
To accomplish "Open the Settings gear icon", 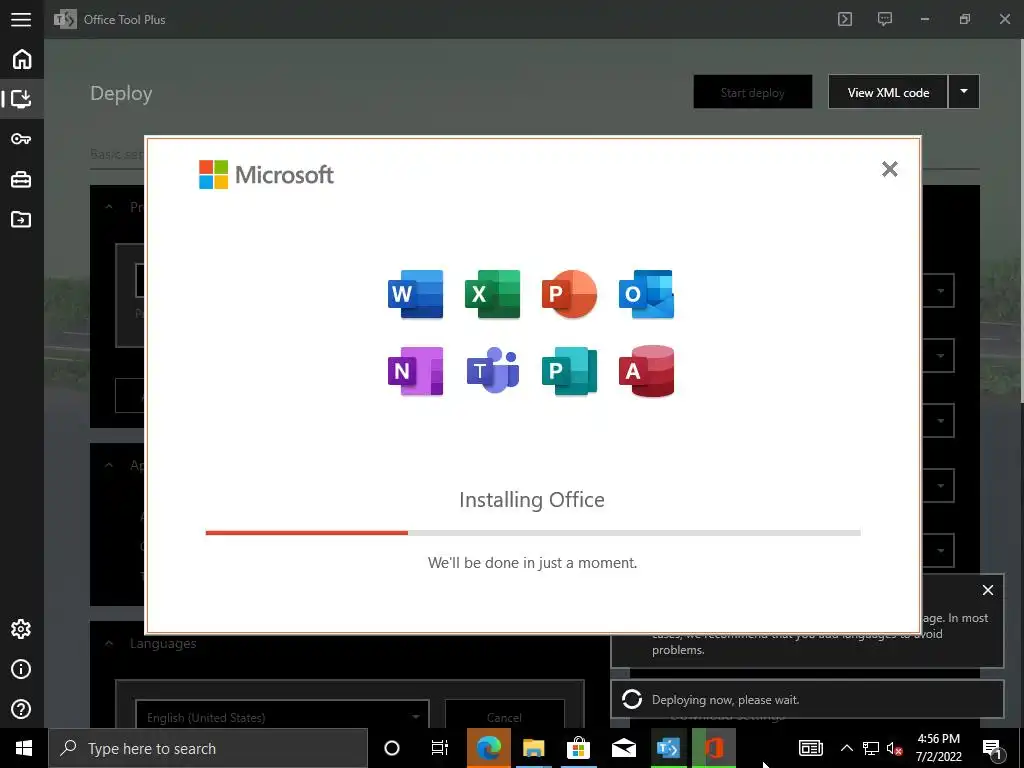I will [21, 629].
